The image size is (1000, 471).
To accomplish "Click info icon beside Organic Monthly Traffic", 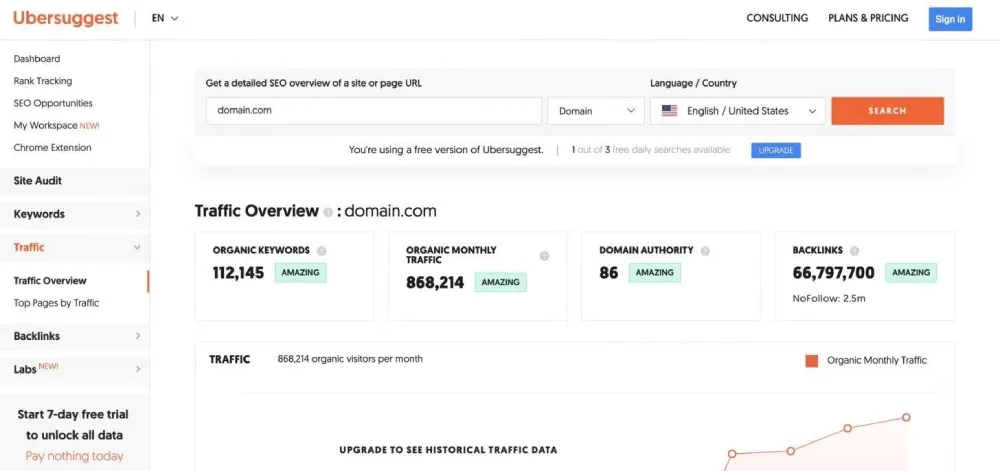I will click(x=544, y=256).
